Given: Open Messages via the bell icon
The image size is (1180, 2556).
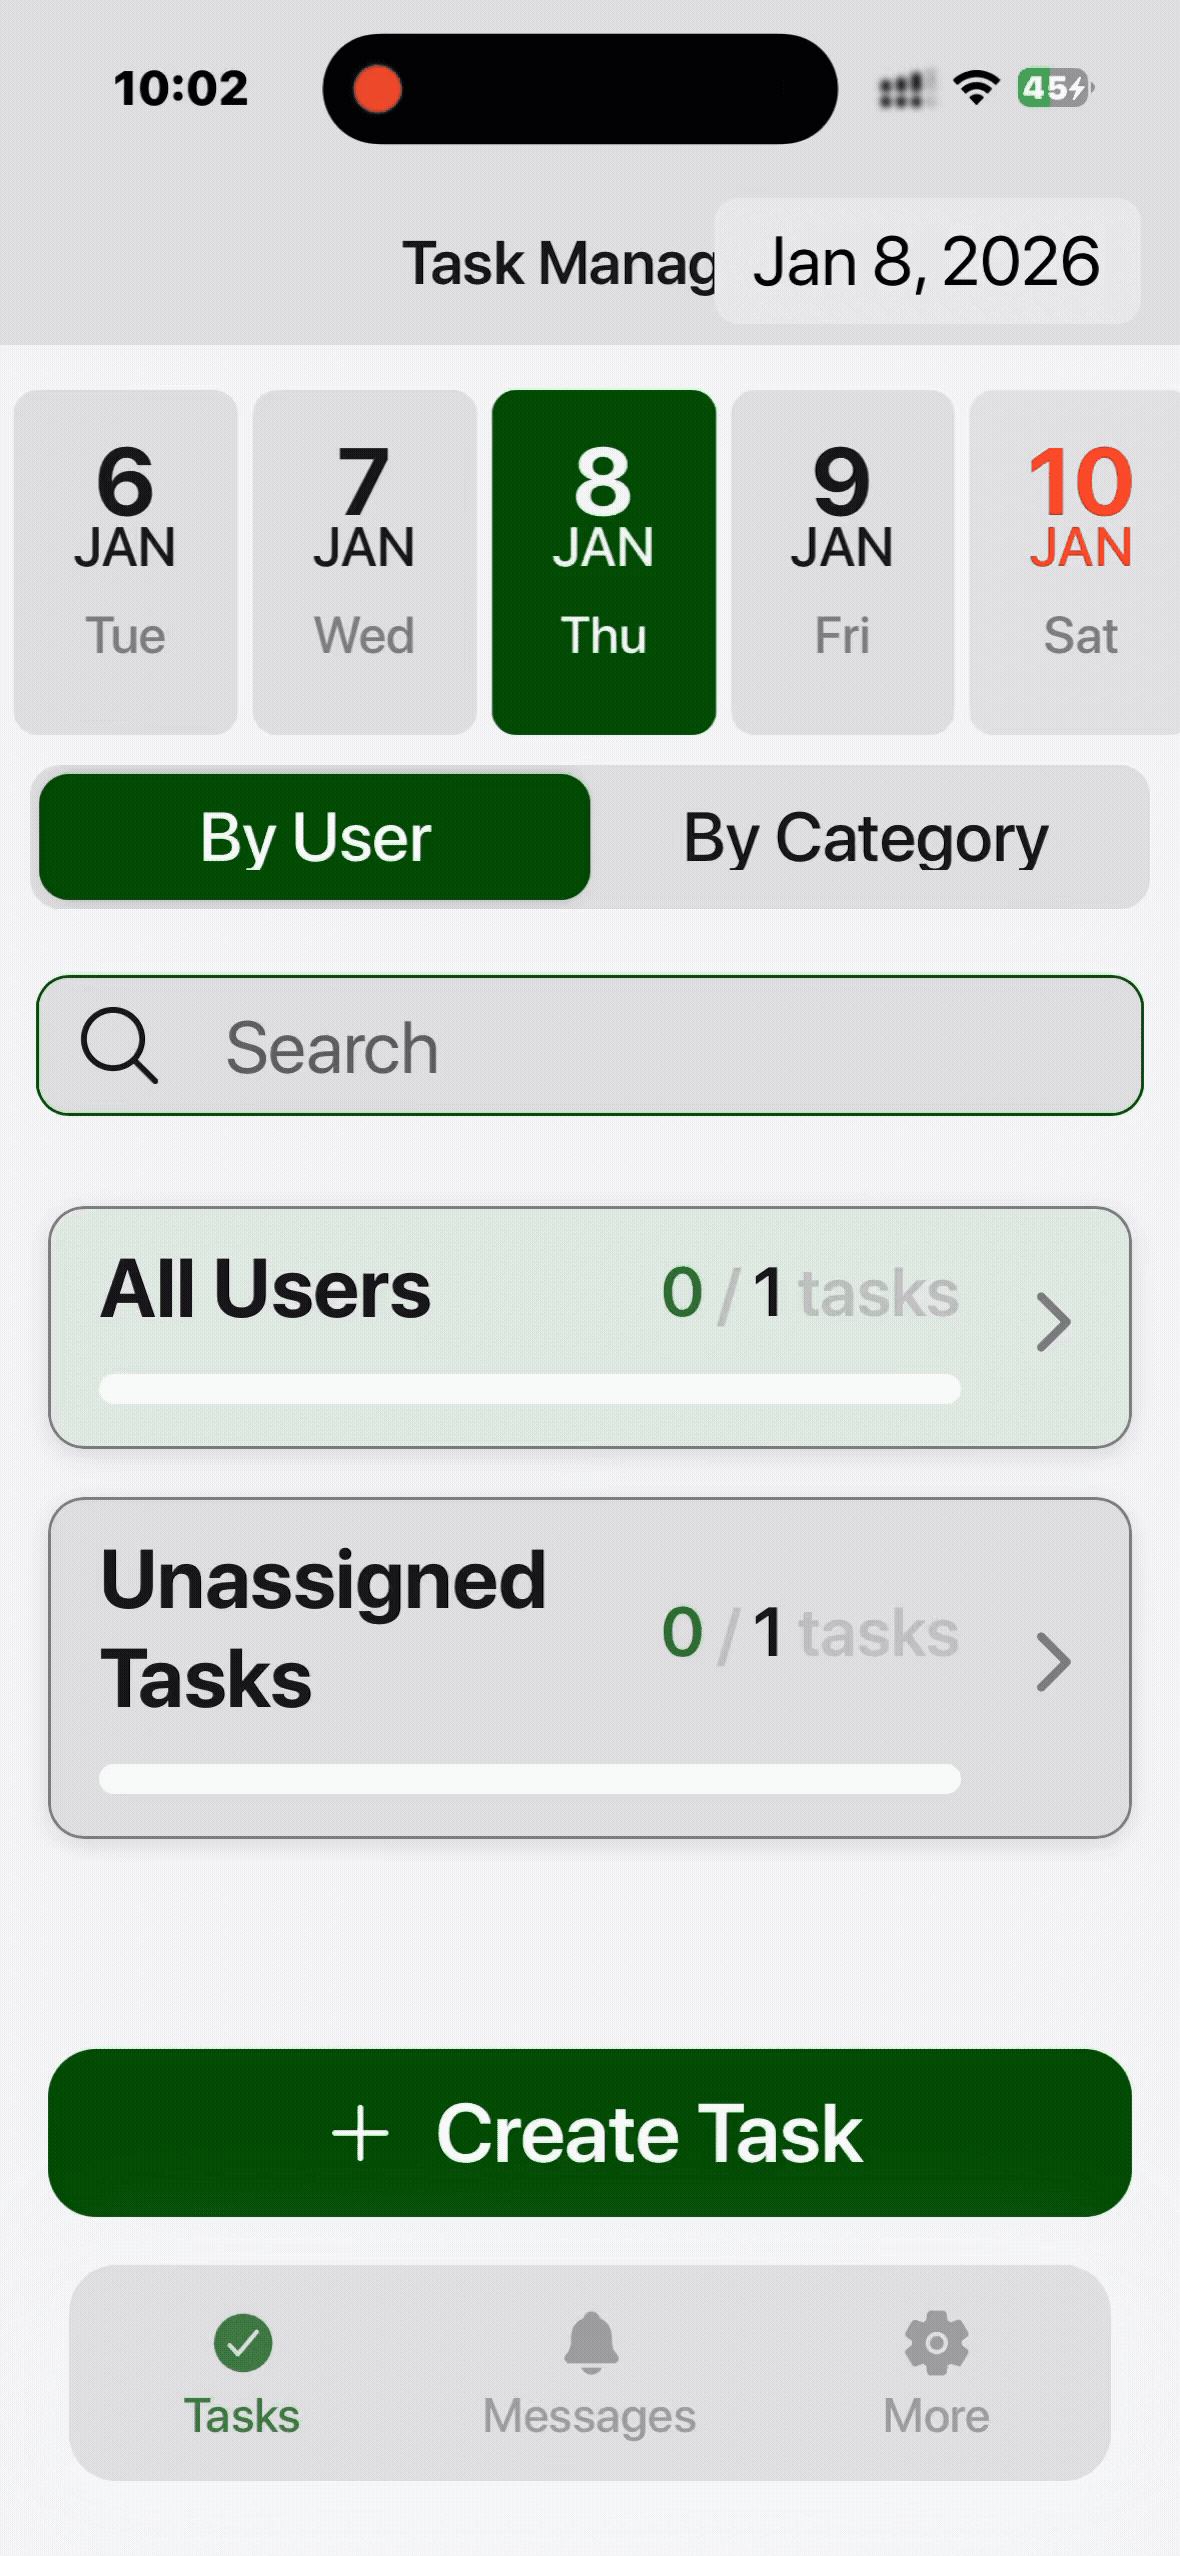Looking at the screenshot, I should click(x=591, y=2342).
